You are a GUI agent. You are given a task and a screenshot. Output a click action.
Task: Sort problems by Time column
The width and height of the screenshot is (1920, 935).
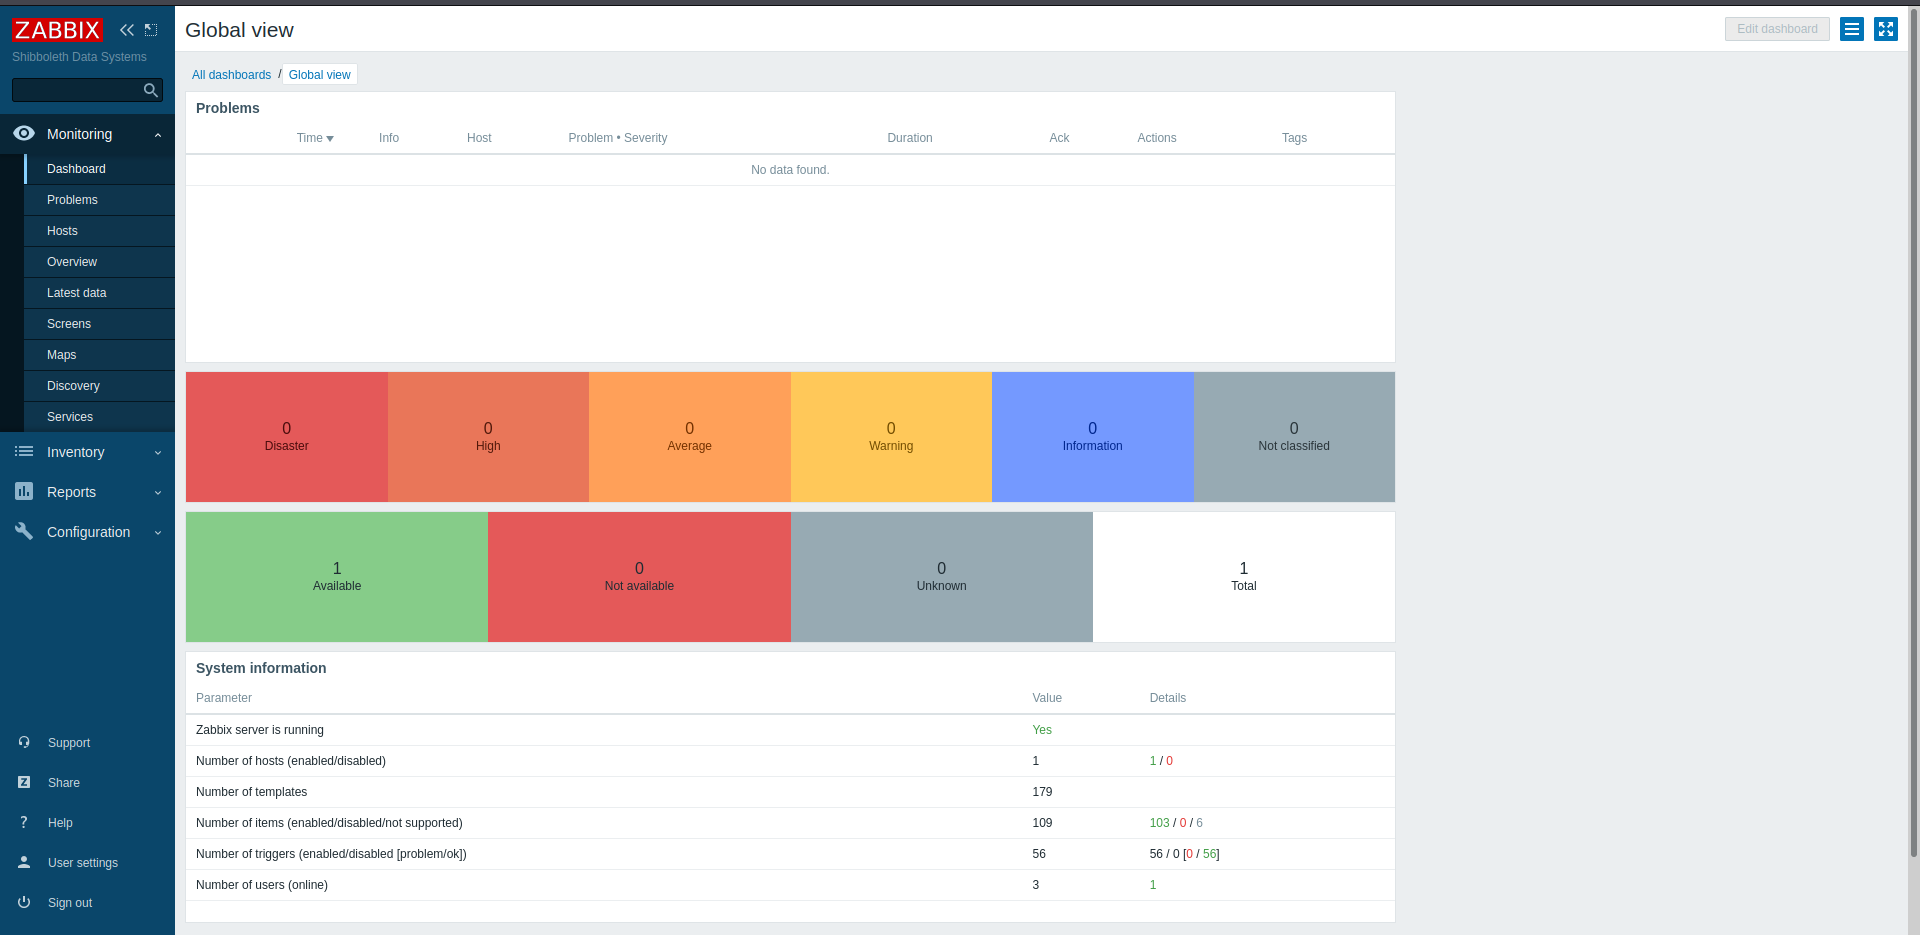314,138
